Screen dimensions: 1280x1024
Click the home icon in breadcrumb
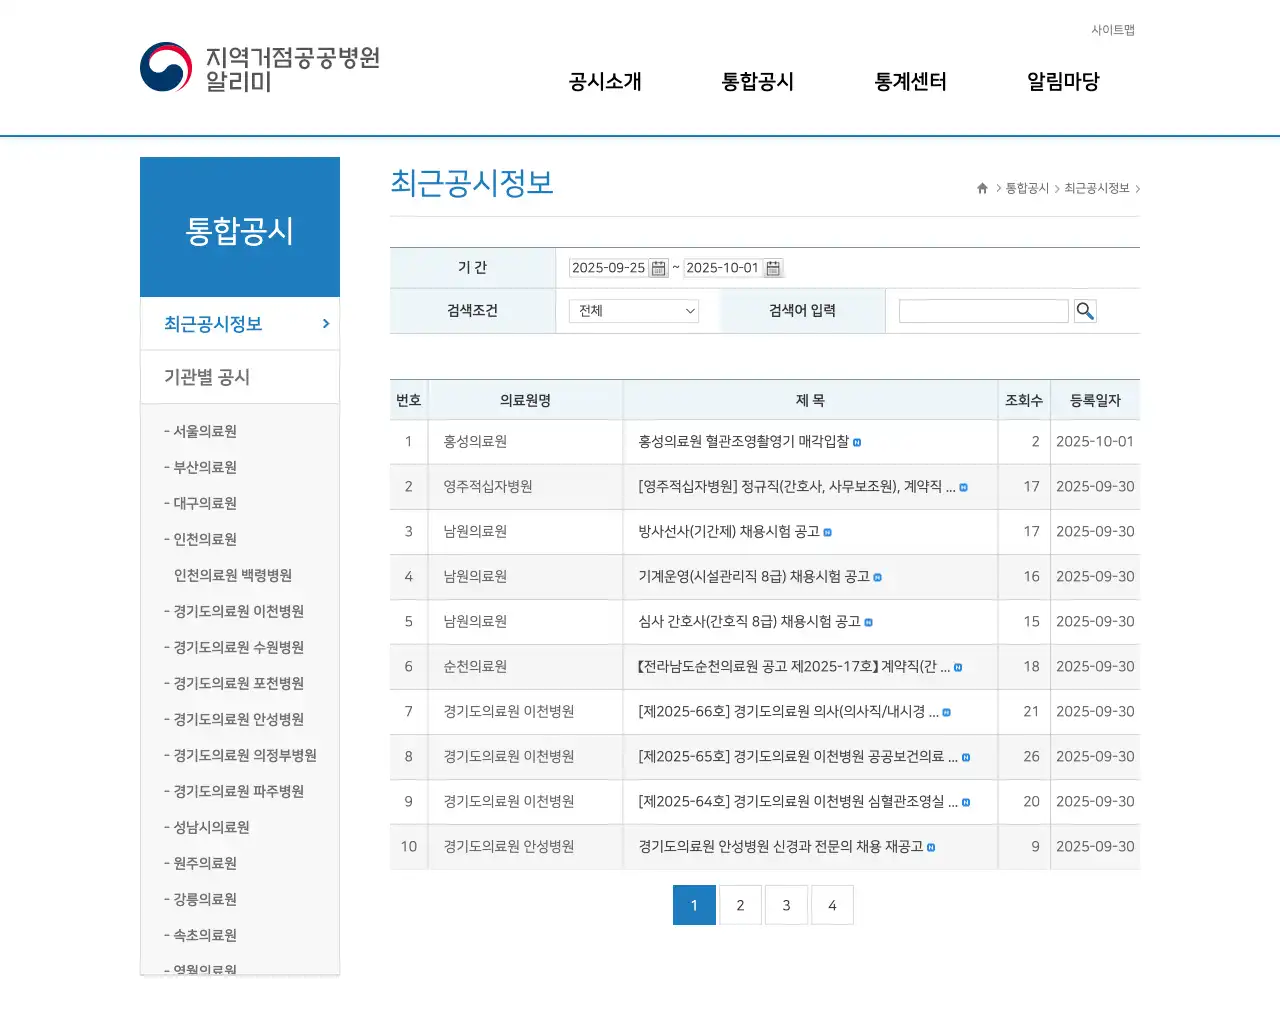coord(982,188)
